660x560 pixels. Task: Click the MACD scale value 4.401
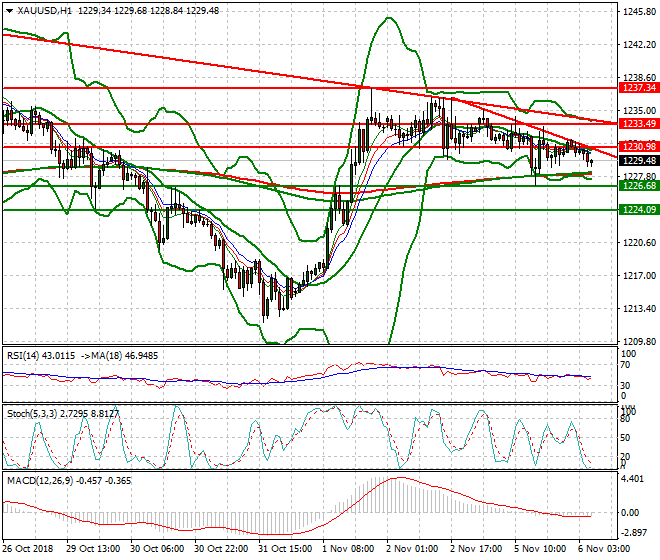click(x=633, y=479)
